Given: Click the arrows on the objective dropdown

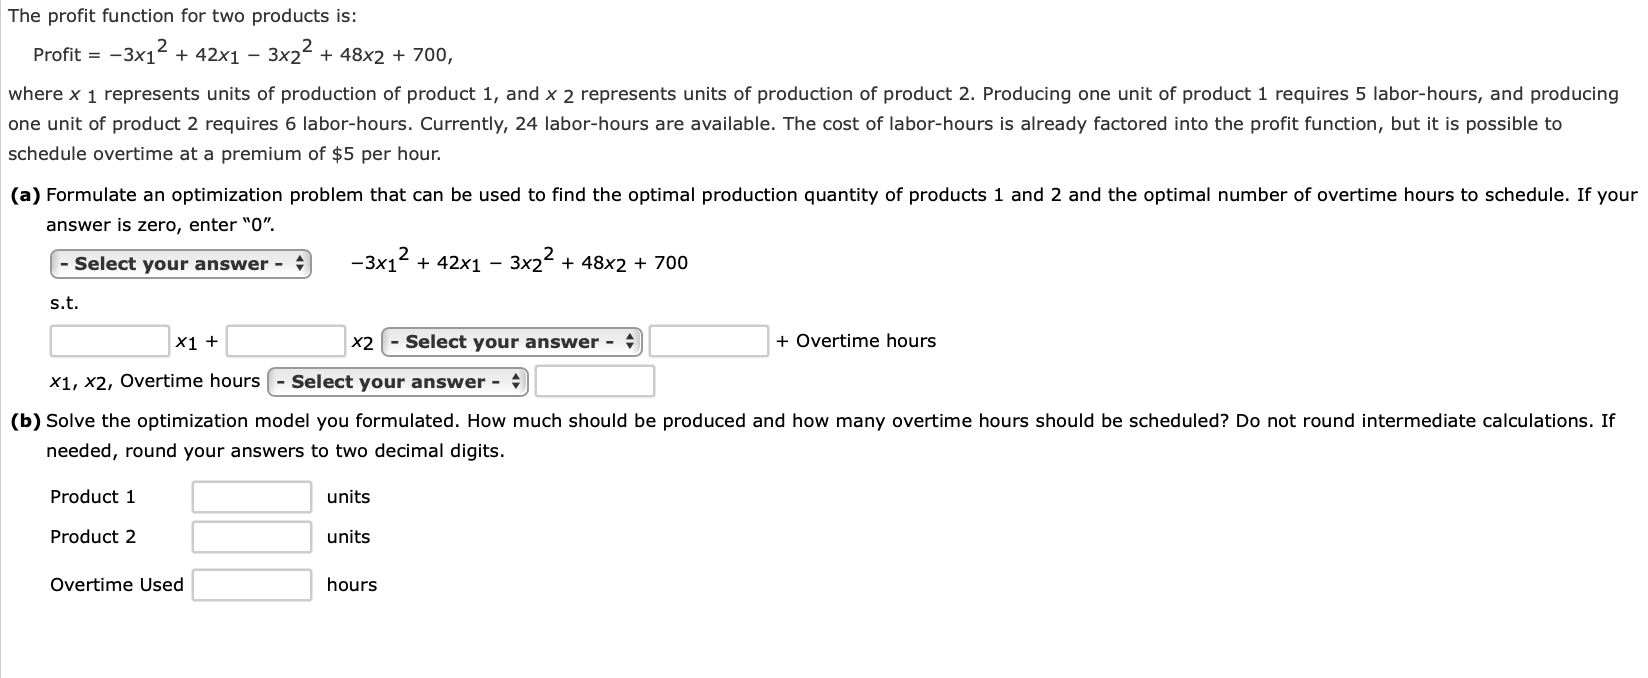Looking at the screenshot, I should [x=299, y=263].
